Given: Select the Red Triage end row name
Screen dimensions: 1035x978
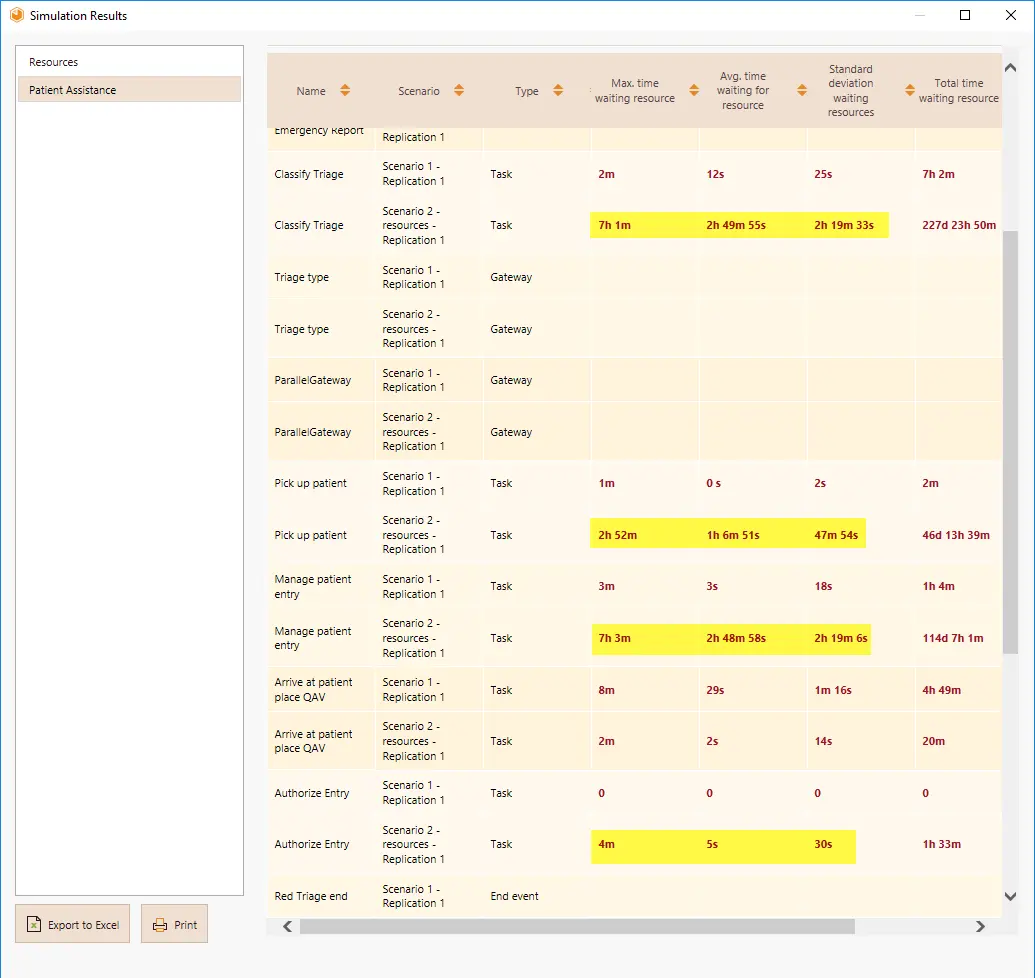Looking at the screenshot, I should pos(311,896).
